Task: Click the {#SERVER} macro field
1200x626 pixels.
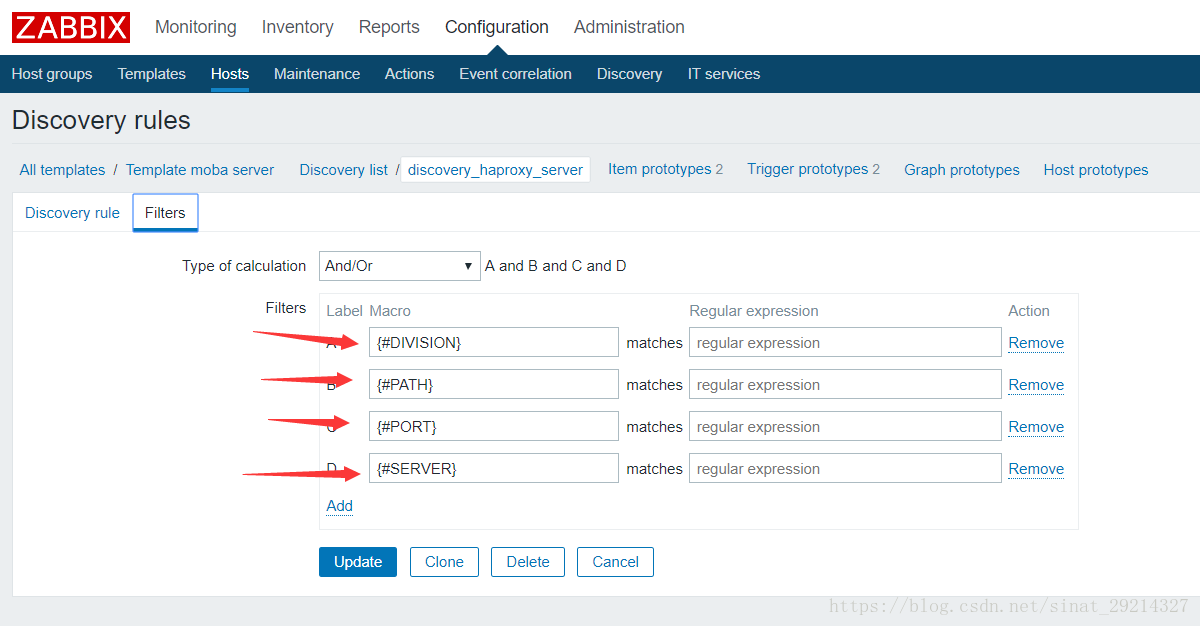Action: [x=494, y=468]
